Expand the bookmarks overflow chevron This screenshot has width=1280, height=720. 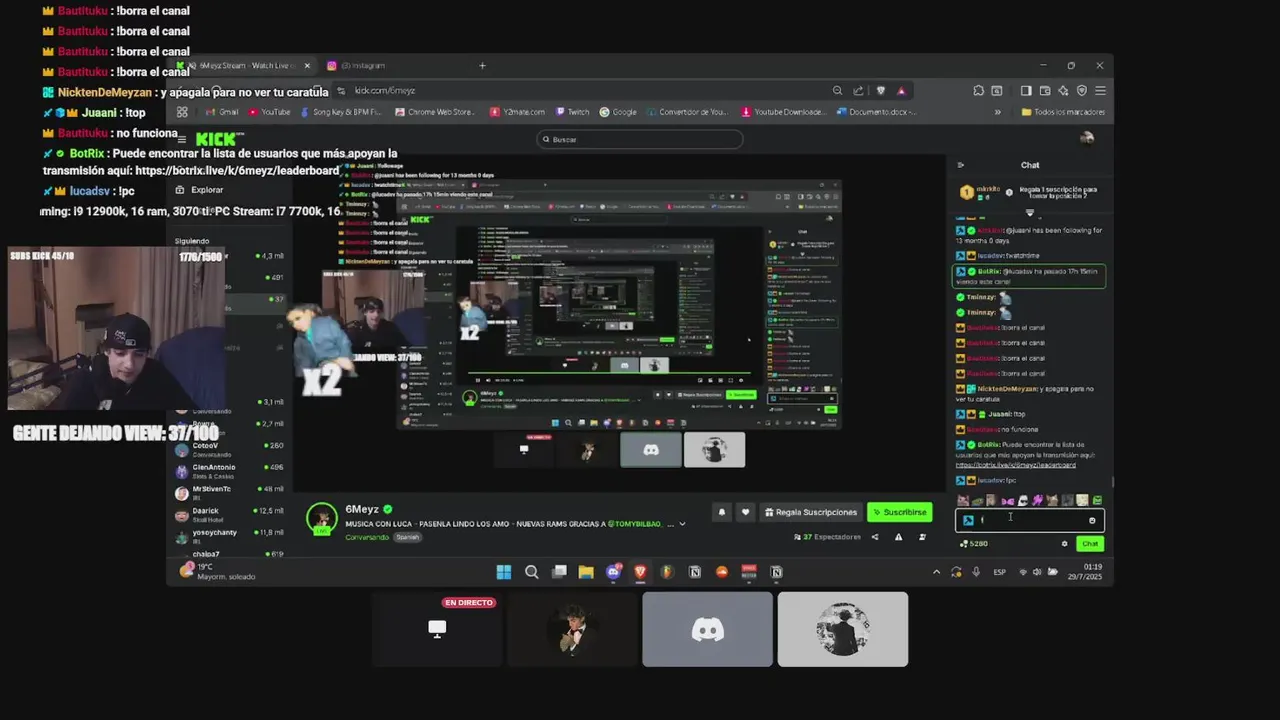(x=997, y=112)
